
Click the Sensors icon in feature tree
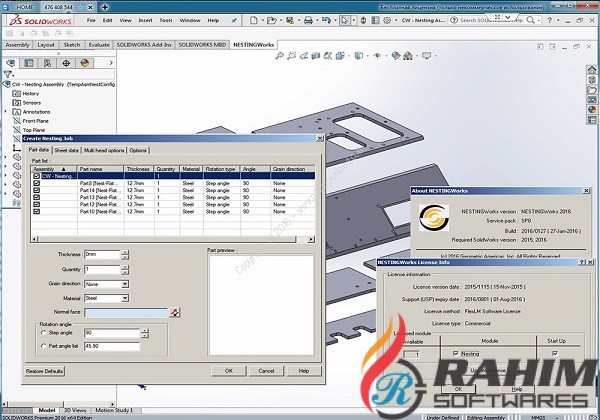click(x=16, y=101)
